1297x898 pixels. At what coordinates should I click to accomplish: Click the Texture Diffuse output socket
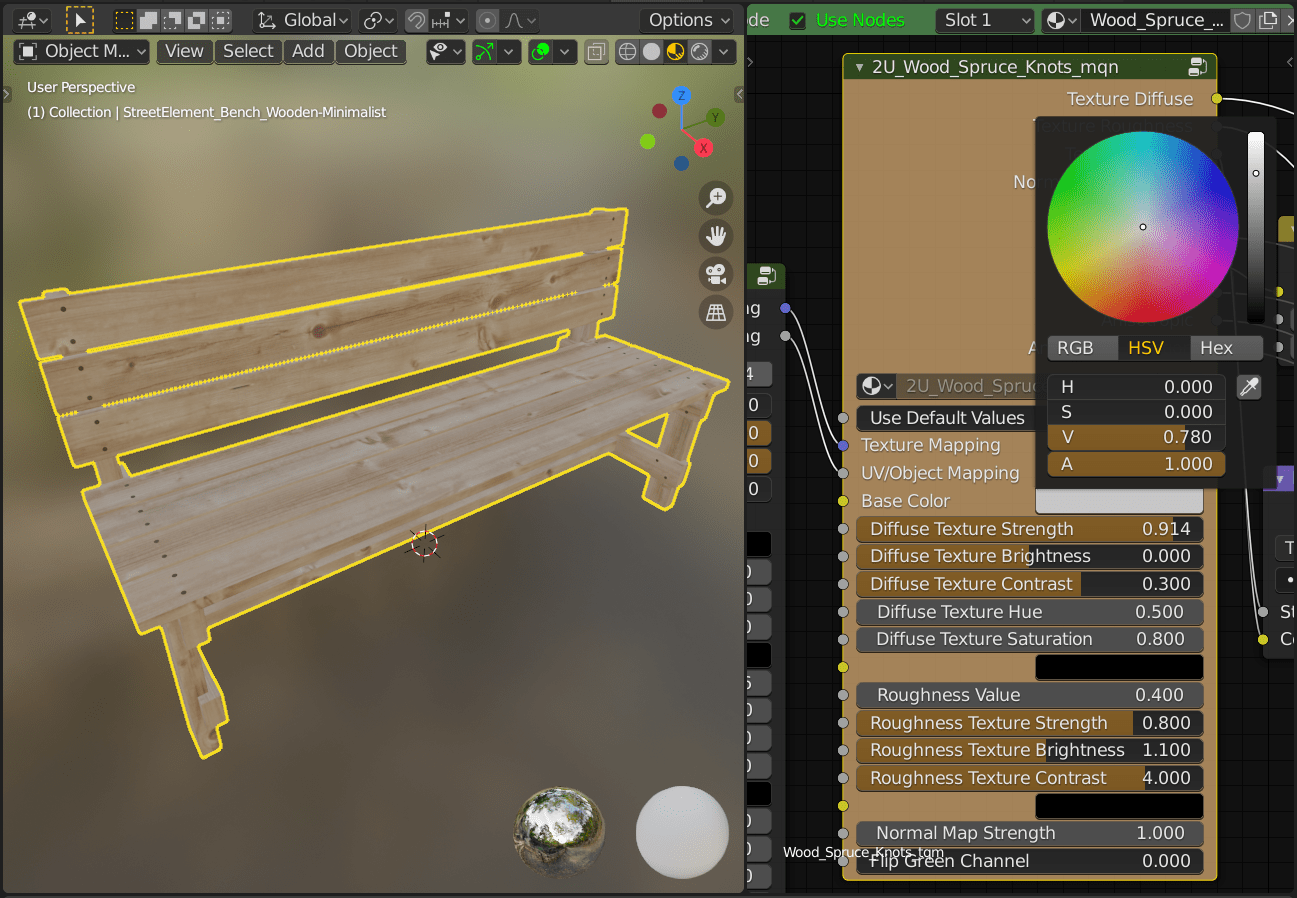pos(1216,98)
